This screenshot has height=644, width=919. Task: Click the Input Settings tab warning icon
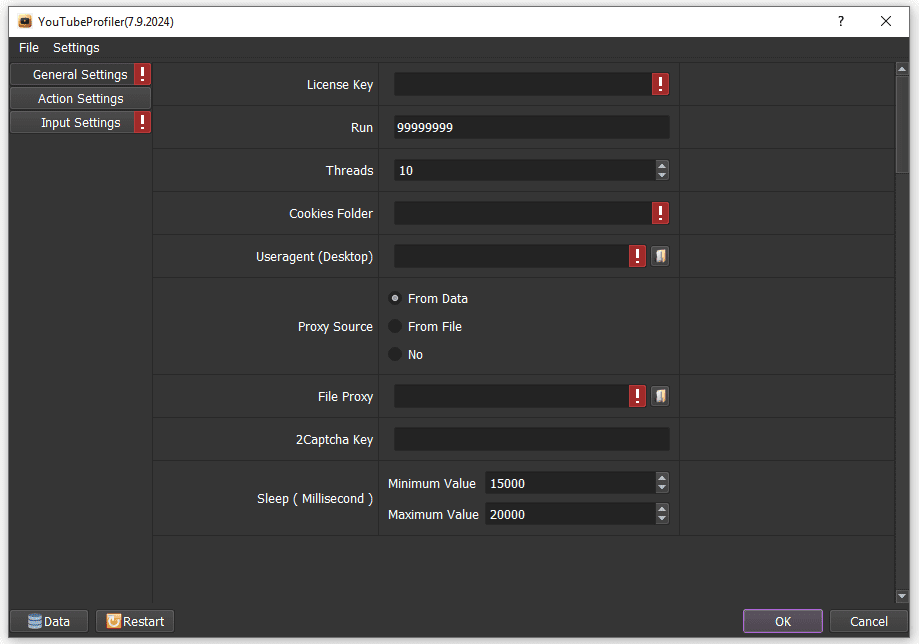click(x=142, y=122)
